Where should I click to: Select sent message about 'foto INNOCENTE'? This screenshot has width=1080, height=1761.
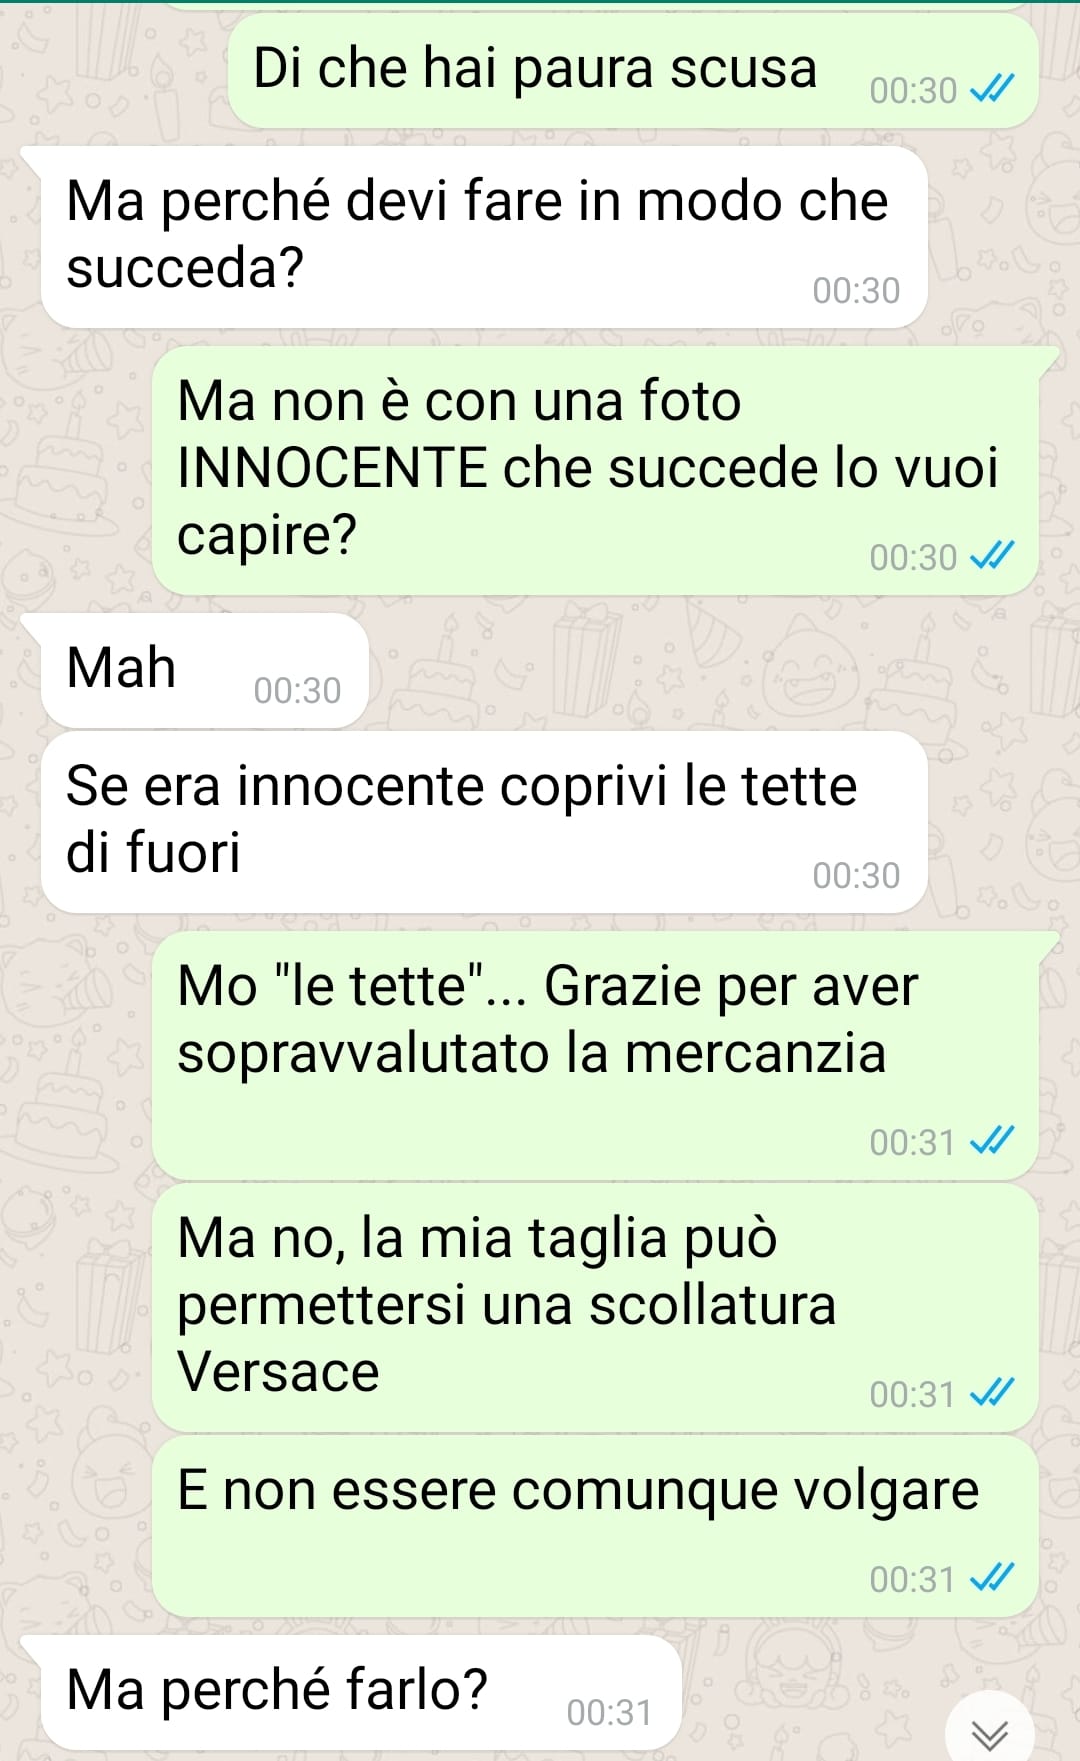(x=595, y=470)
